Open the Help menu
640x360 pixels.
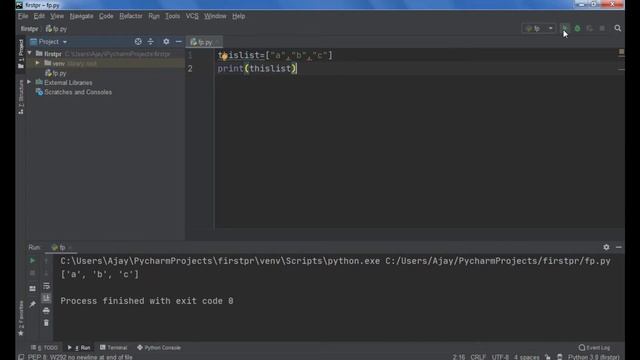pos(238,16)
